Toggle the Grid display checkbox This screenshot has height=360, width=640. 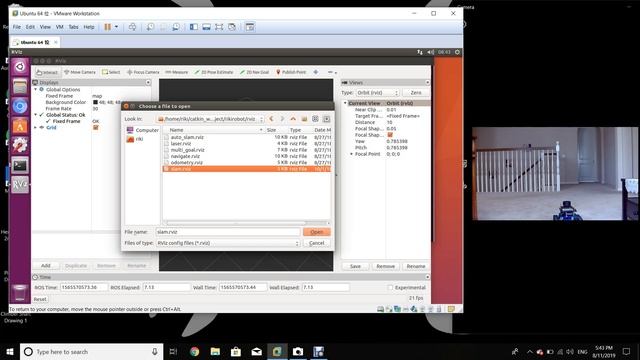(x=96, y=127)
